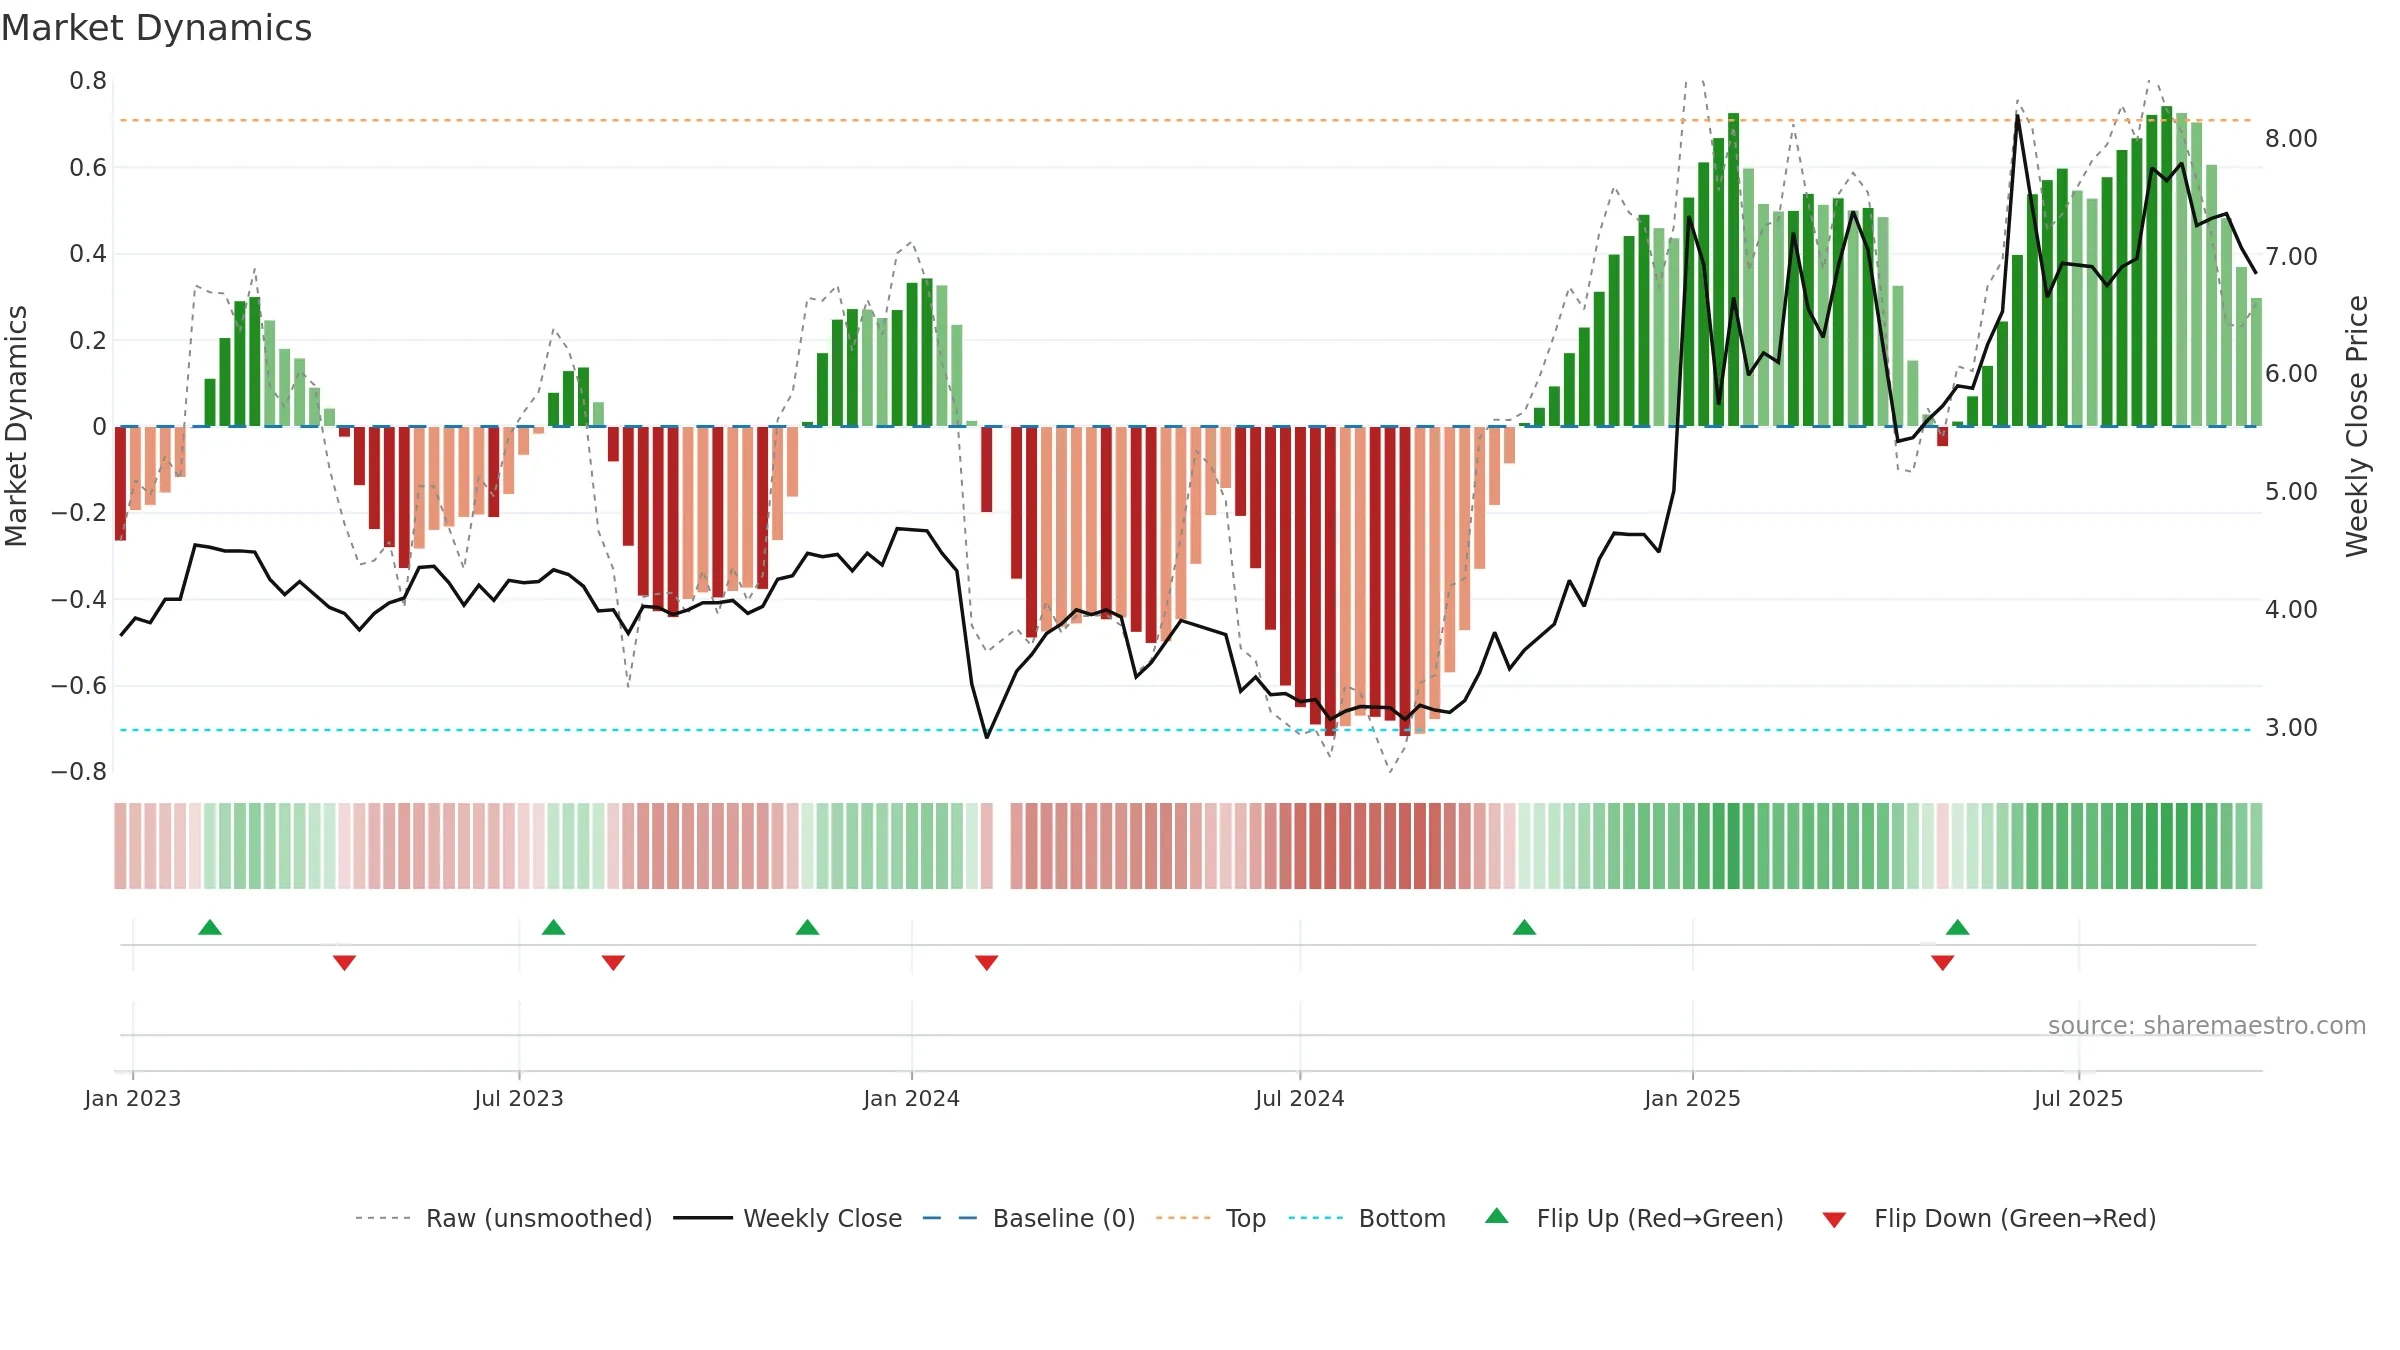The width and height of the screenshot is (2400, 1350).
Task: Click the red flip-down marker in August 2023
Action: click(x=614, y=963)
